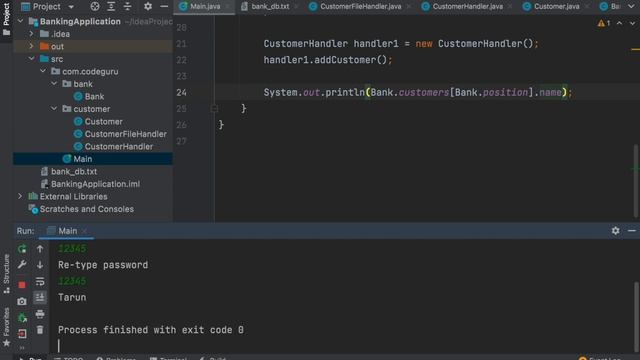Click the Exit icon in Run toolbar
The height and width of the screenshot is (360, 640).
click(x=22, y=333)
